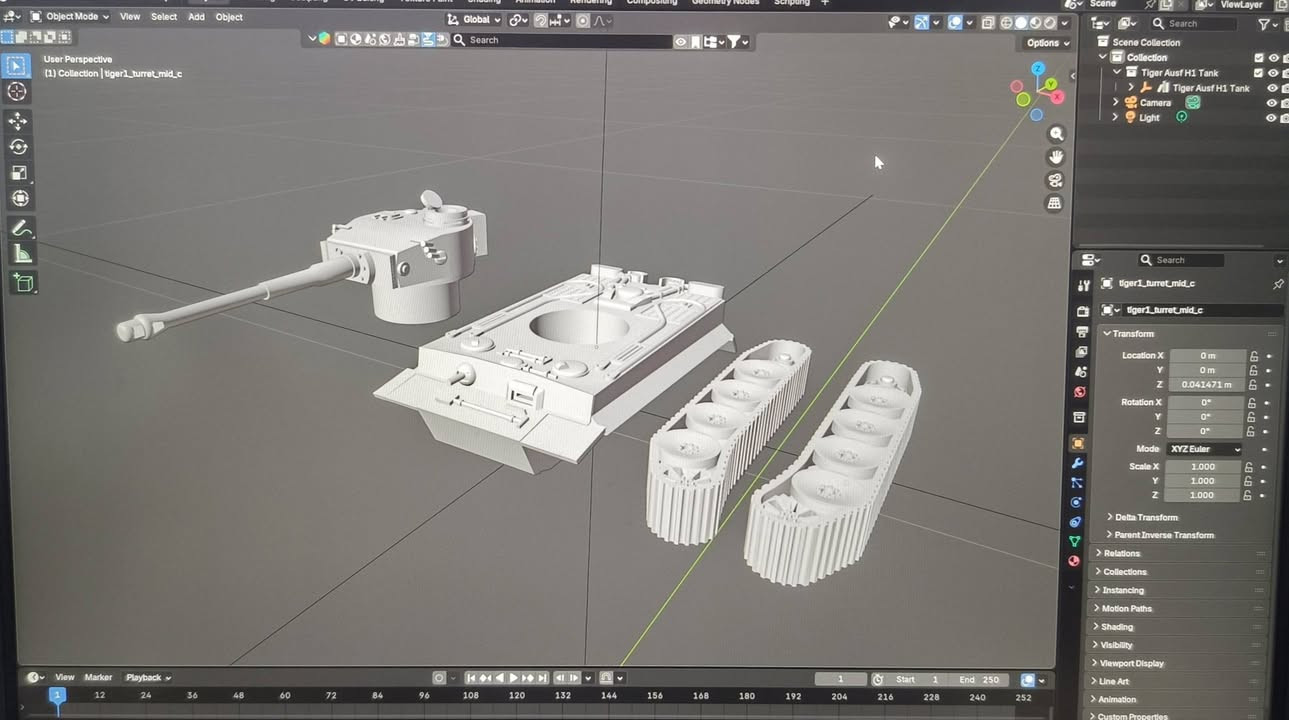Open the XYZ Euler rotation mode dropdown
Screen dimensions: 1289x720
pyautogui.click(x=1205, y=448)
